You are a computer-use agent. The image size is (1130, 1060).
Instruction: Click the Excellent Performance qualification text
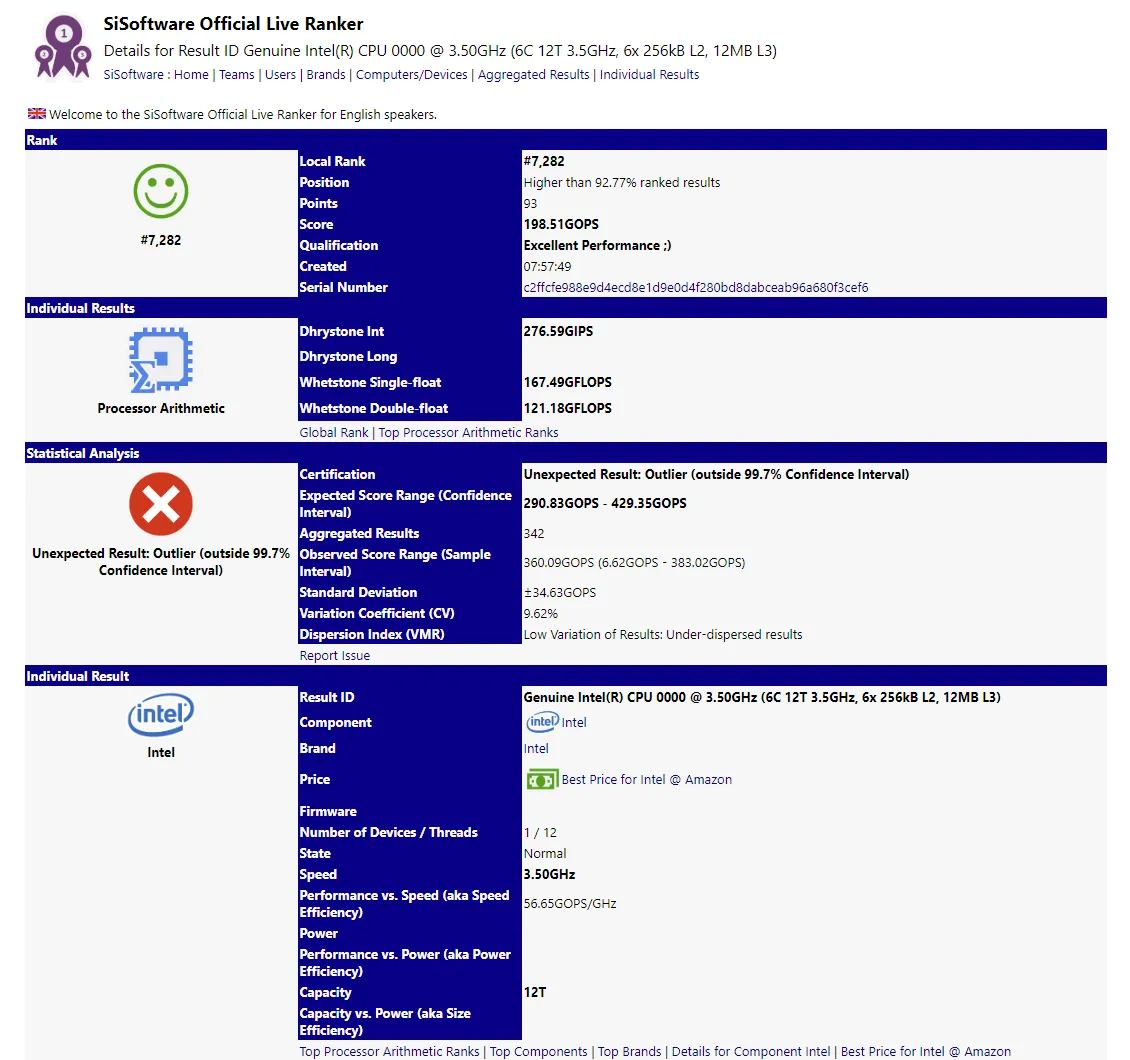597,245
